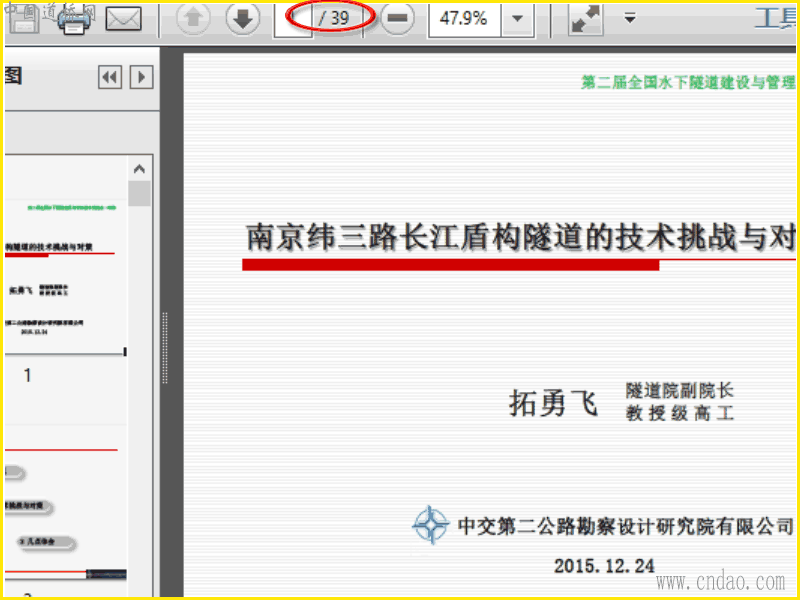Click the current page number field
Screen dimensions: 800x600
[293, 19]
